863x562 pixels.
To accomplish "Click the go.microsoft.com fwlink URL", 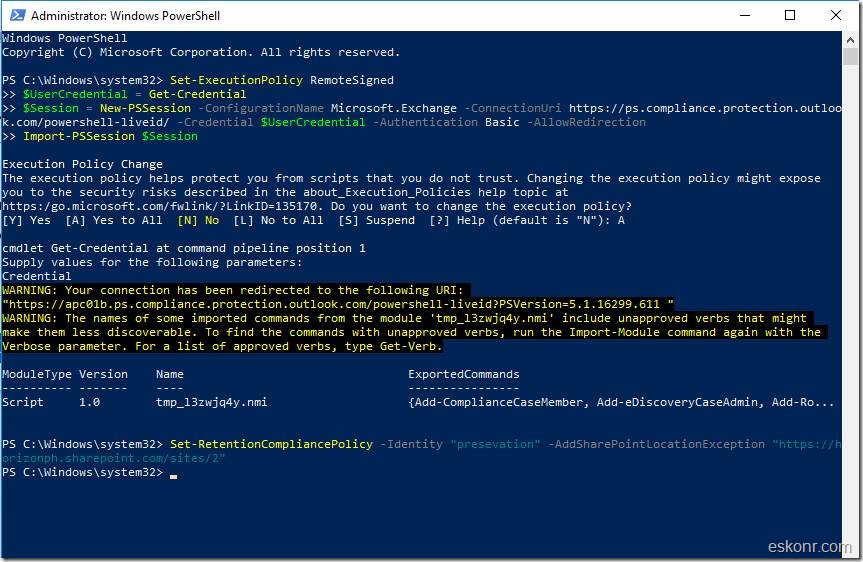I will [160, 206].
